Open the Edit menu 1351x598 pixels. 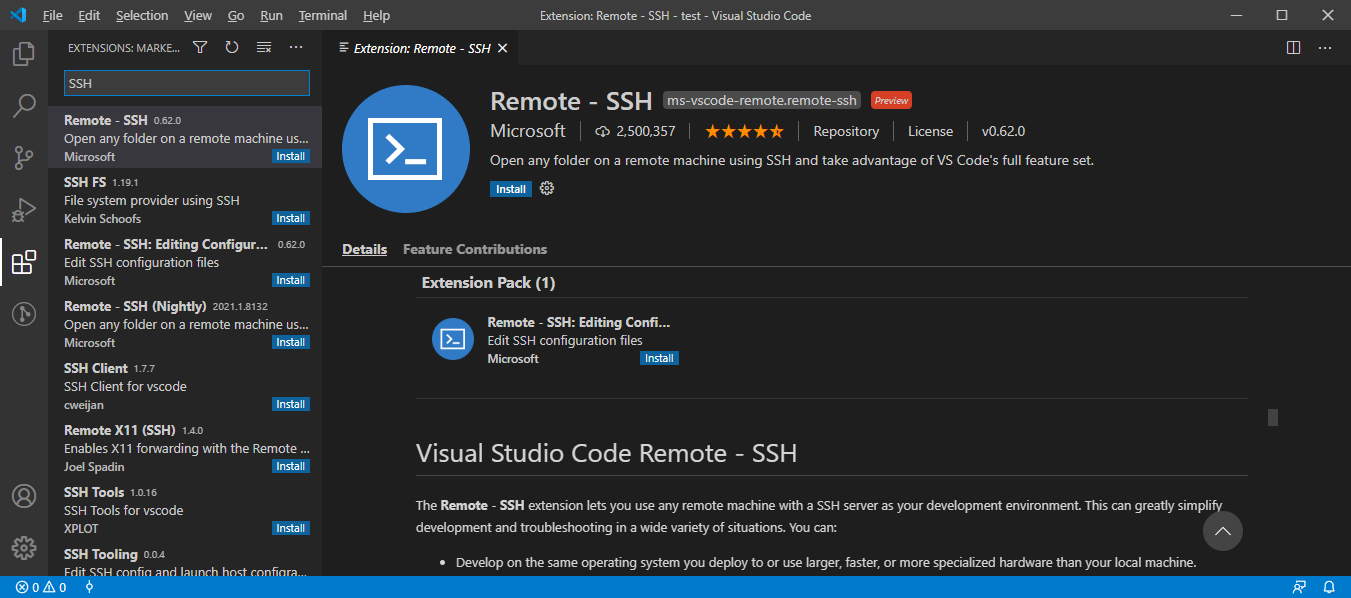click(89, 16)
